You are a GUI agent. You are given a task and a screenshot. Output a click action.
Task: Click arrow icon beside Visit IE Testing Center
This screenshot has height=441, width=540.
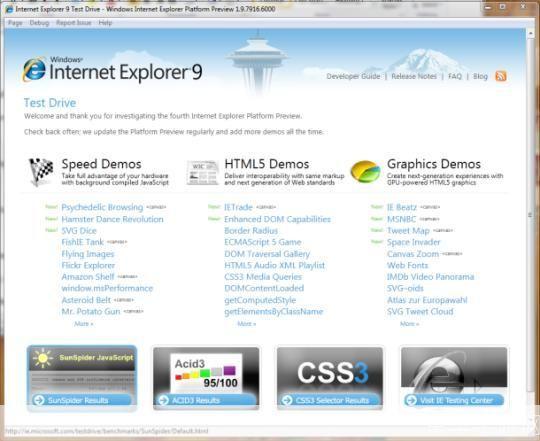tap(411, 400)
